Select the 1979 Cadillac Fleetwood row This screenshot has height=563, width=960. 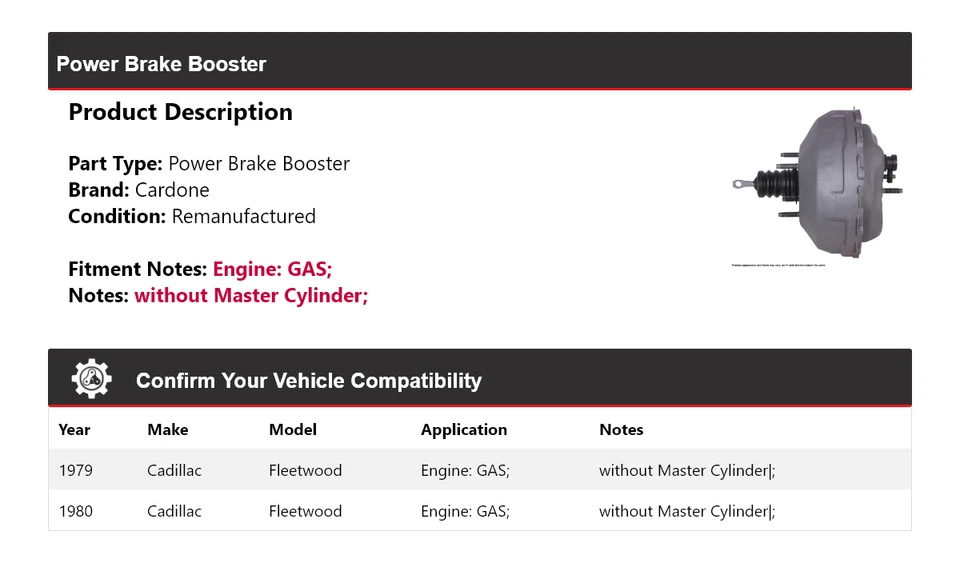479,470
